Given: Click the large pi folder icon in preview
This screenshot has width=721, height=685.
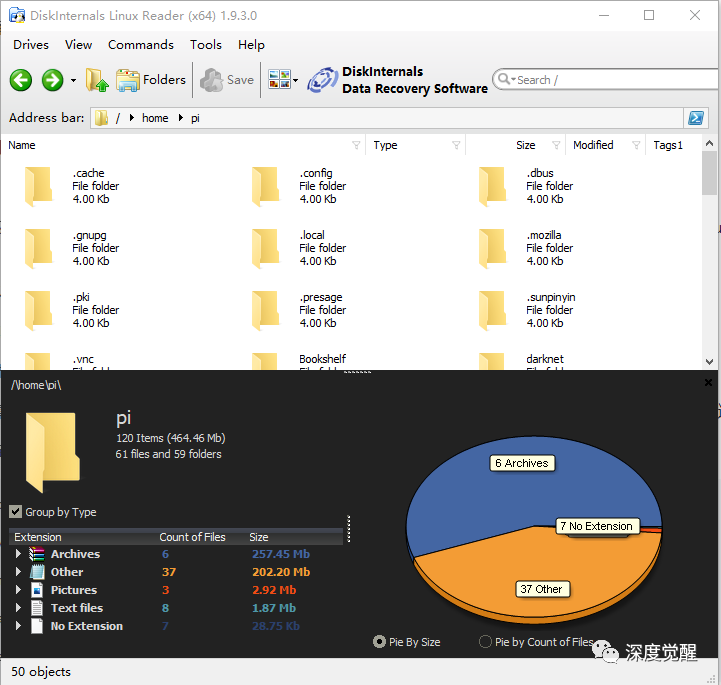Looking at the screenshot, I should pyautogui.click(x=52, y=452).
